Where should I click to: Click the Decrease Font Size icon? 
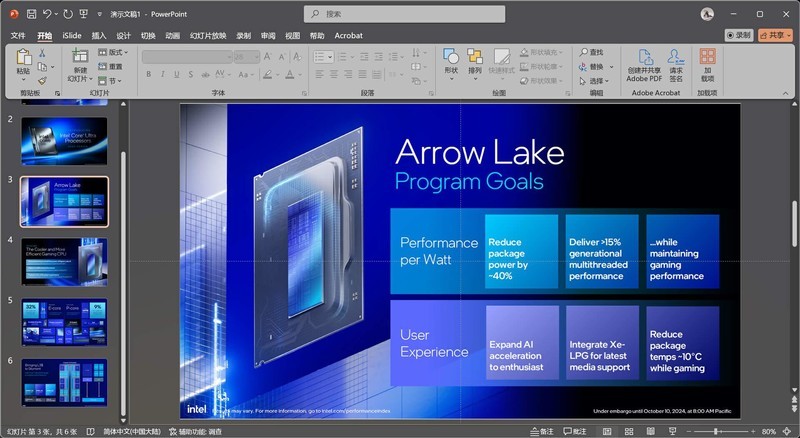click(283, 57)
